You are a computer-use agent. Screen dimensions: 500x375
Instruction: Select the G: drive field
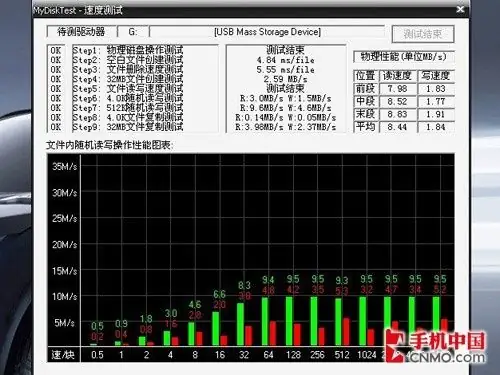pos(133,32)
